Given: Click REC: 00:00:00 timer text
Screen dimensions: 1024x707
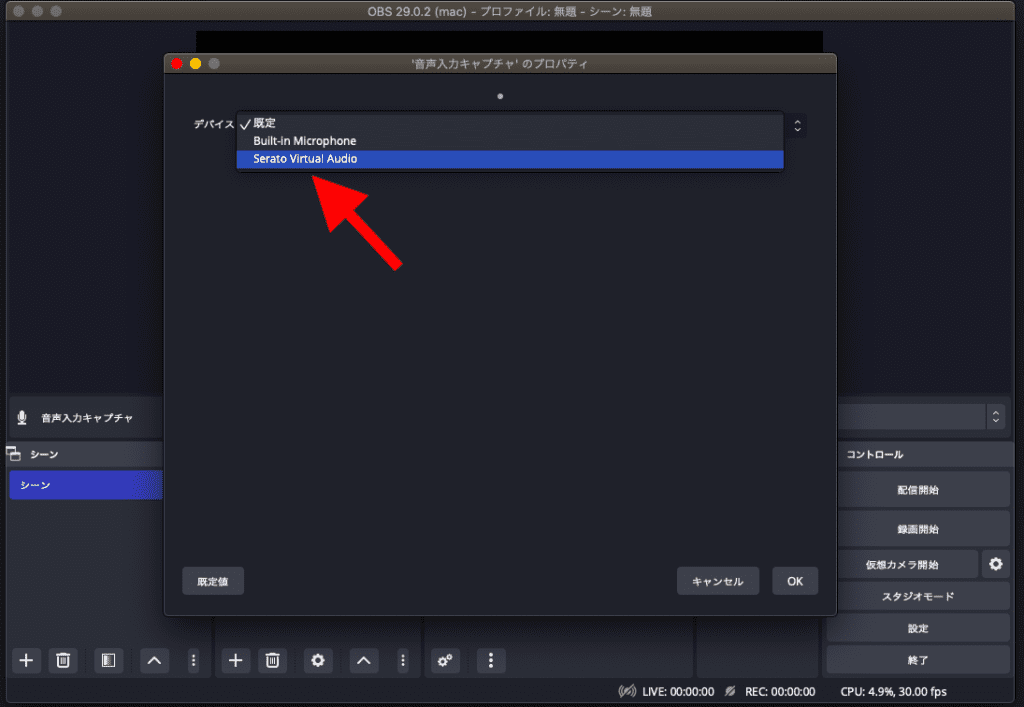Looking at the screenshot, I should [x=780, y=691].
